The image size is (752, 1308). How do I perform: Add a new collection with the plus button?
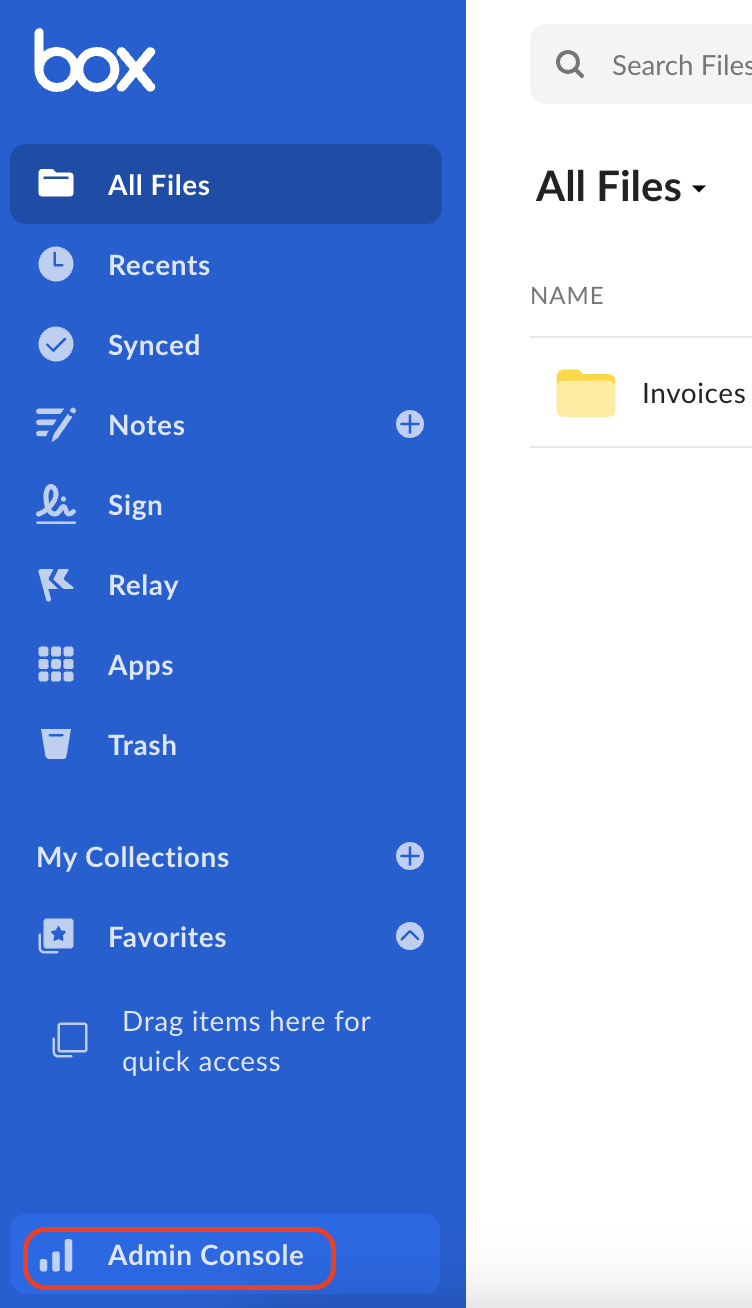point(410,857)
